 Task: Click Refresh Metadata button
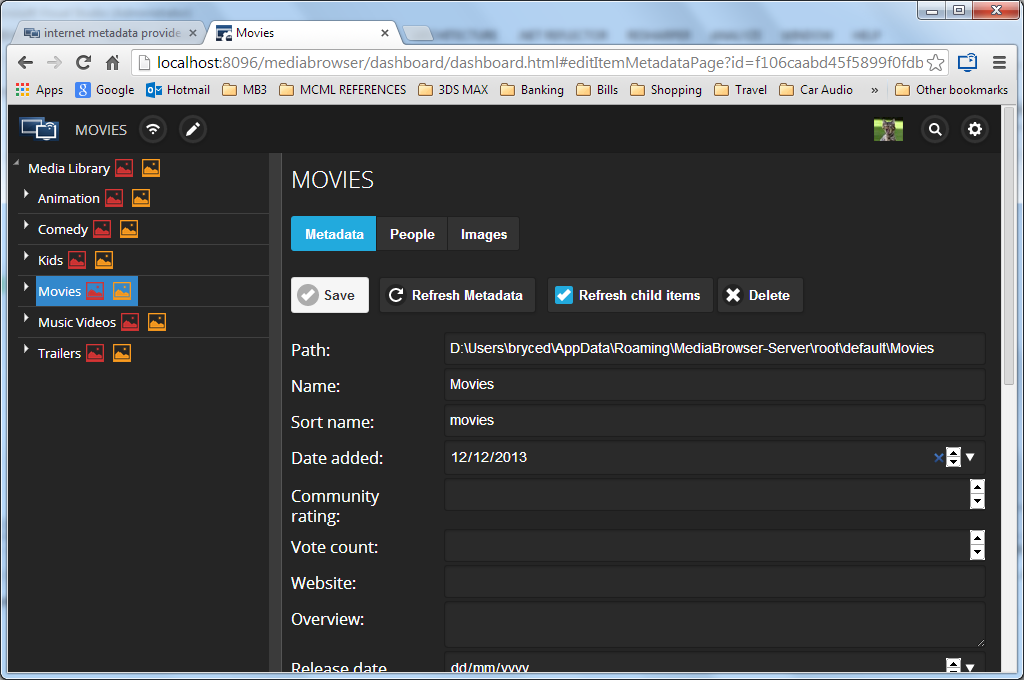(457, 295)
